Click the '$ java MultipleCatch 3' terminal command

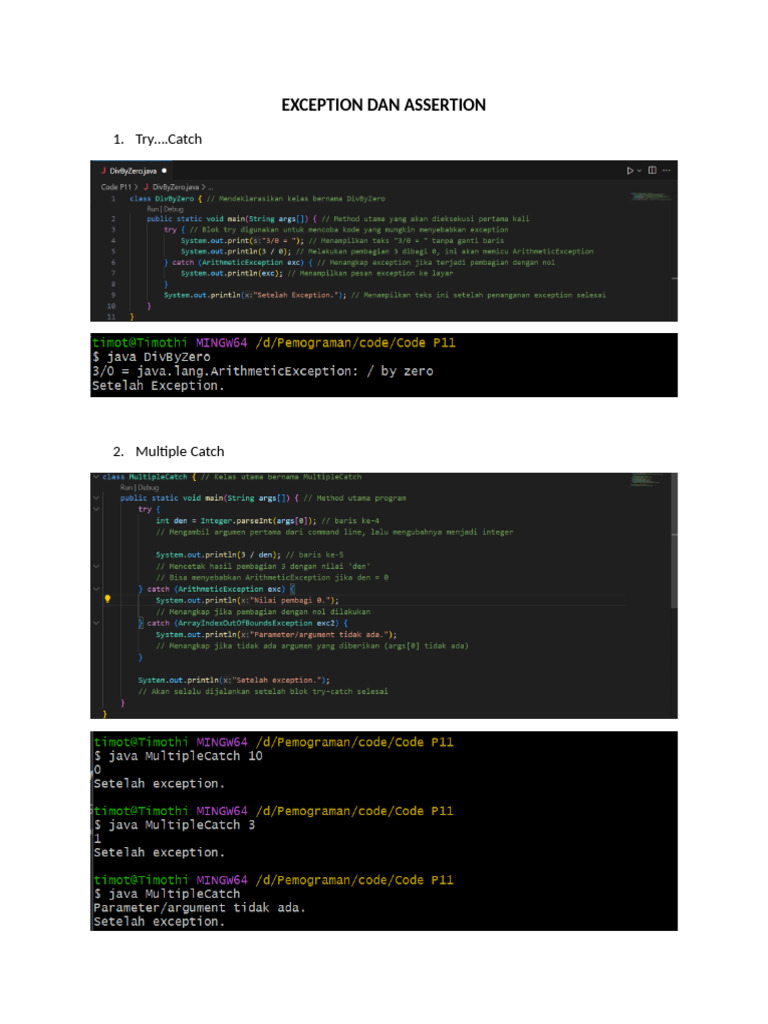tap(174, 825)
